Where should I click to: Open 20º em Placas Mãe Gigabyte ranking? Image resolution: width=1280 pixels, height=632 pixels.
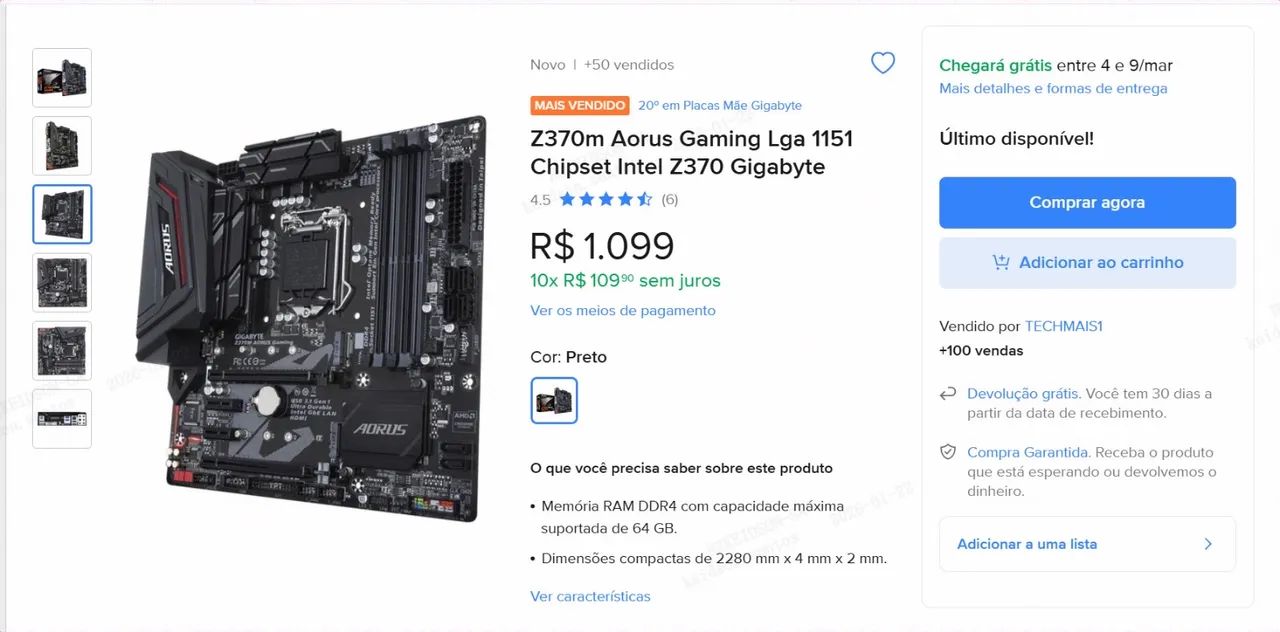720,105
